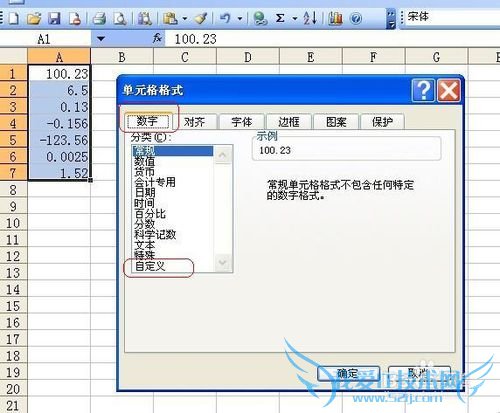
Task: Open the AutoSum functions dropdown arrow
Action: coord(295,18)
